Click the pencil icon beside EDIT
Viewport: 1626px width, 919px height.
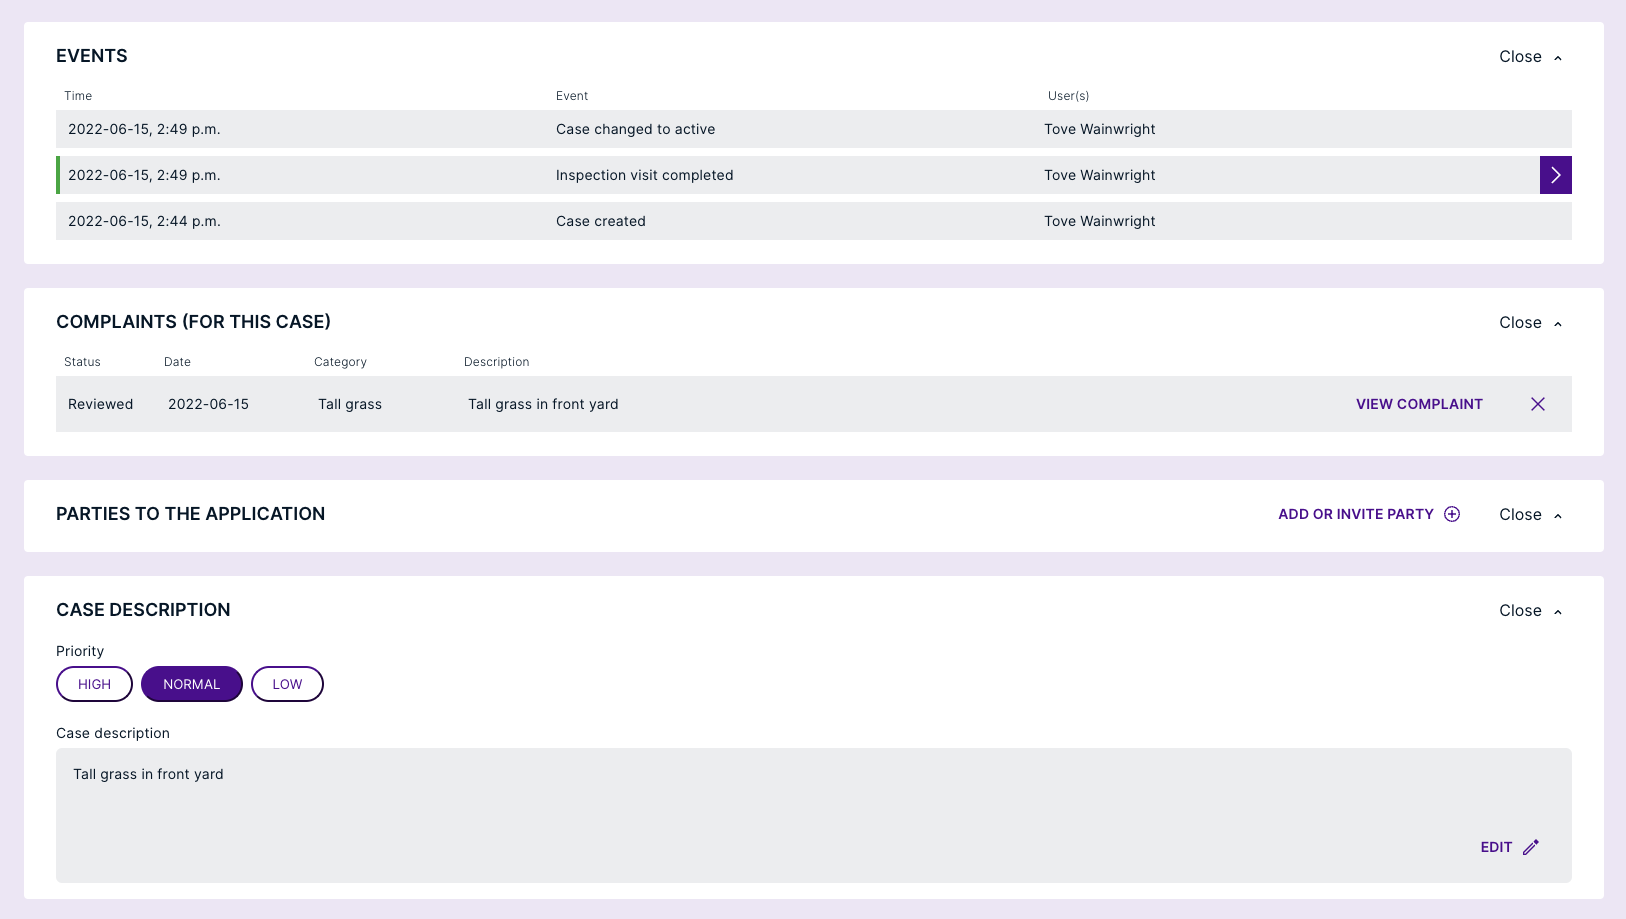(x=1531, y=847)
